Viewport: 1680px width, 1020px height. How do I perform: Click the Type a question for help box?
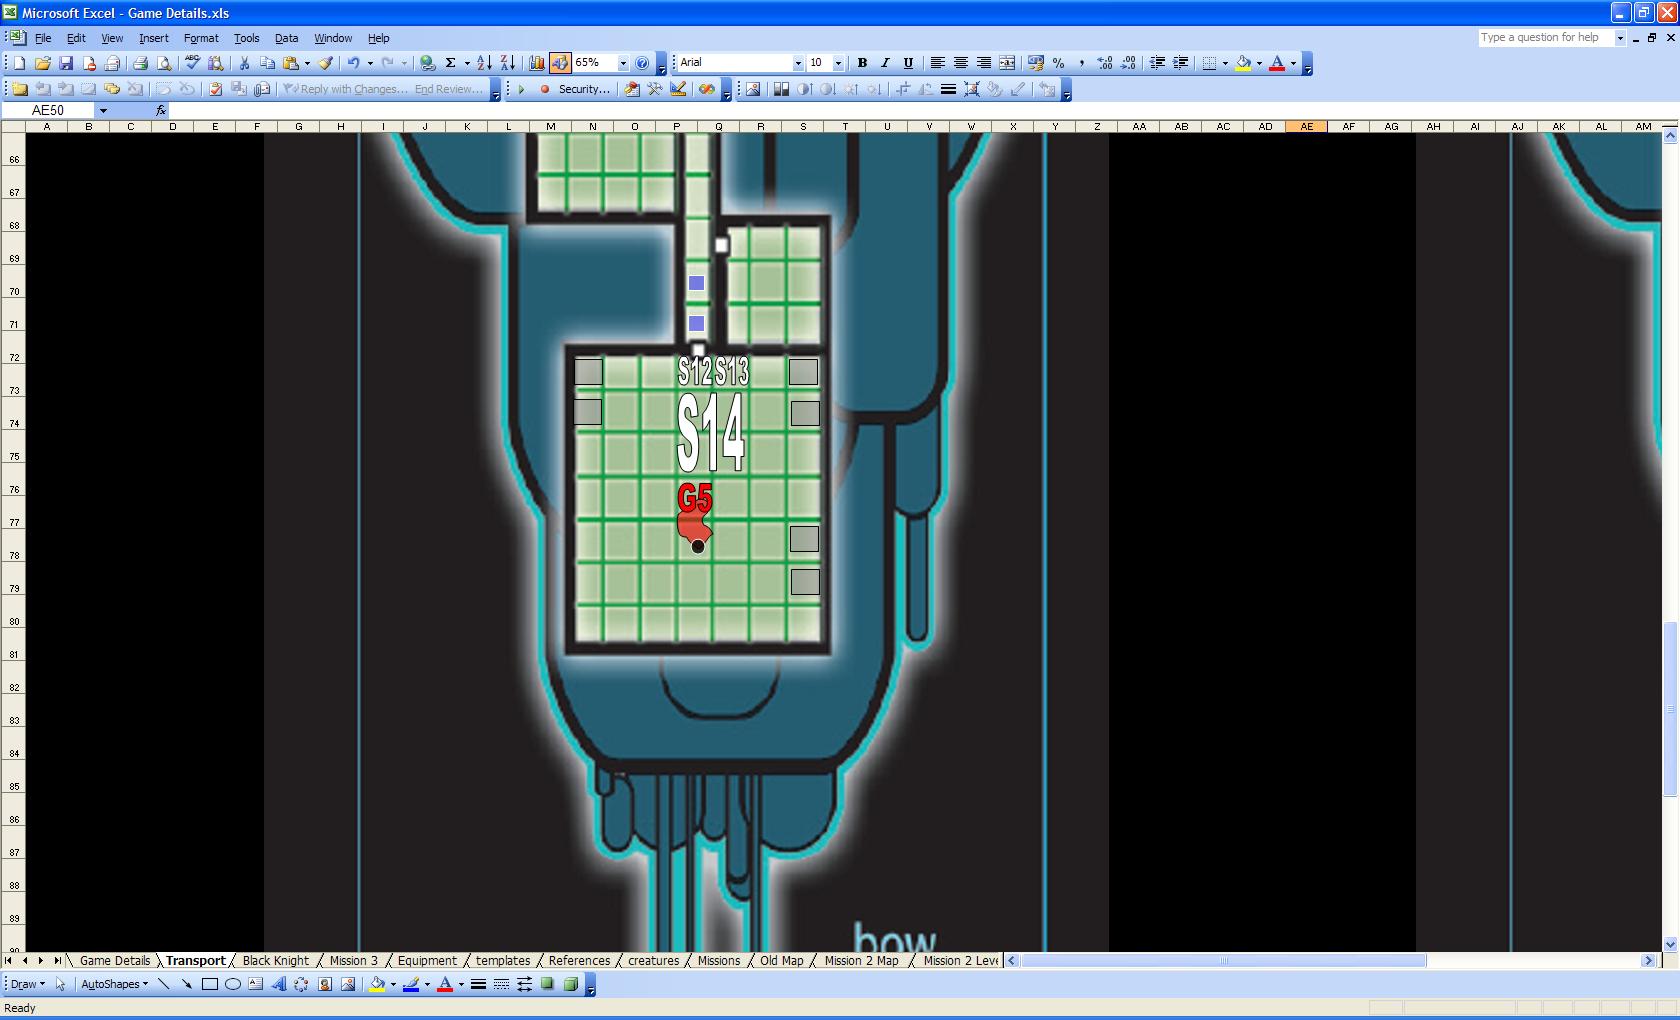(x=1545, y=37)
